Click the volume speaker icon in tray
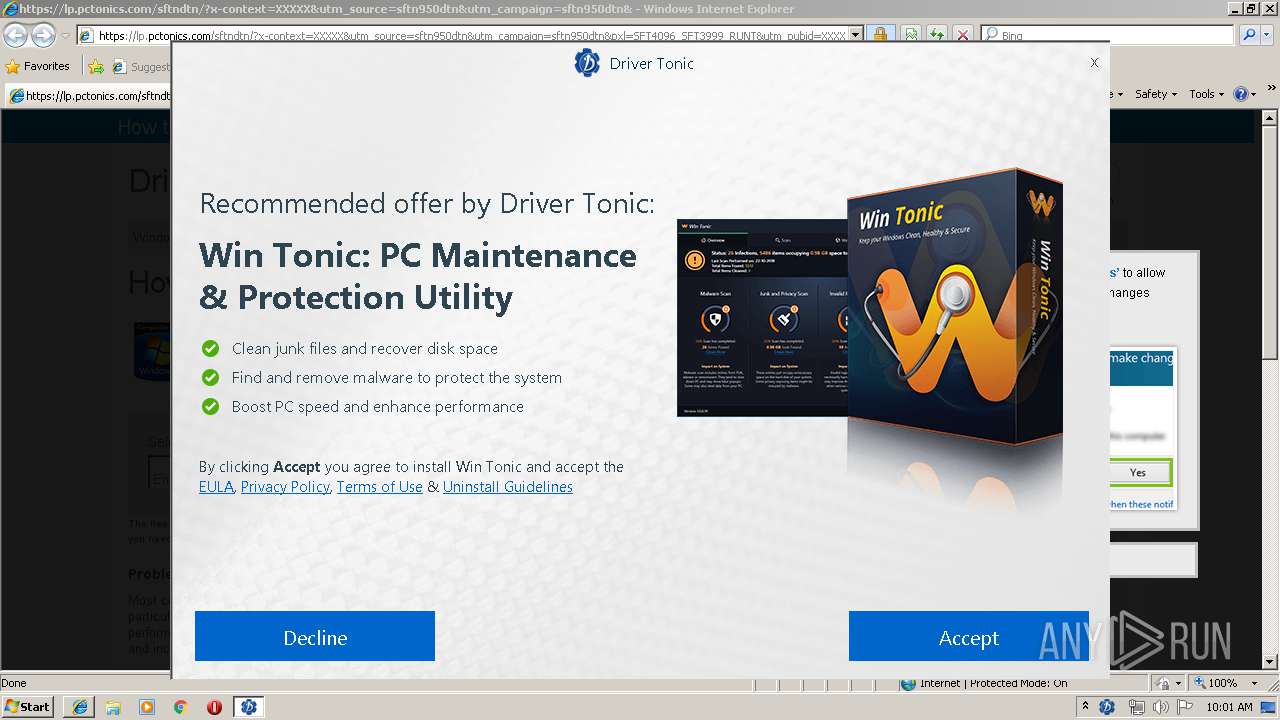This screenshot has height=720, width=1280. [x=1162, y=707]
